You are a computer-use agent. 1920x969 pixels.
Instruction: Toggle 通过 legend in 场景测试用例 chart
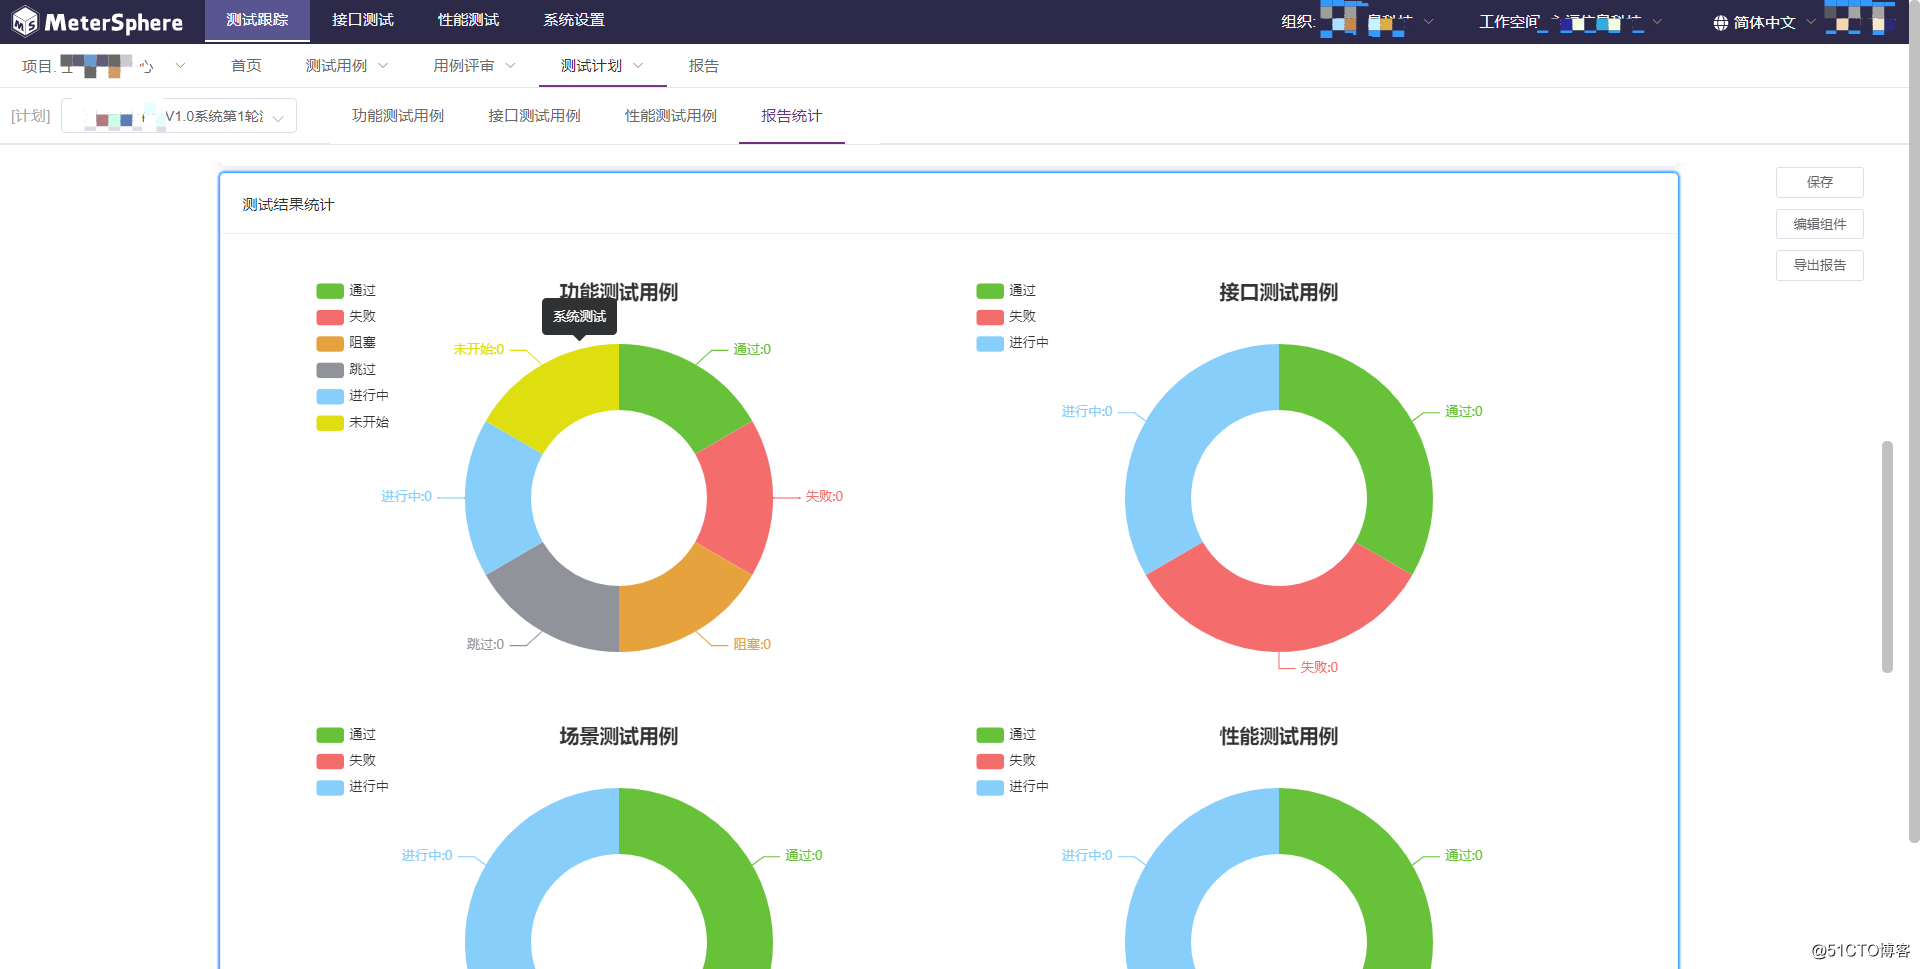pyautogui.click(x=346, y=735)
